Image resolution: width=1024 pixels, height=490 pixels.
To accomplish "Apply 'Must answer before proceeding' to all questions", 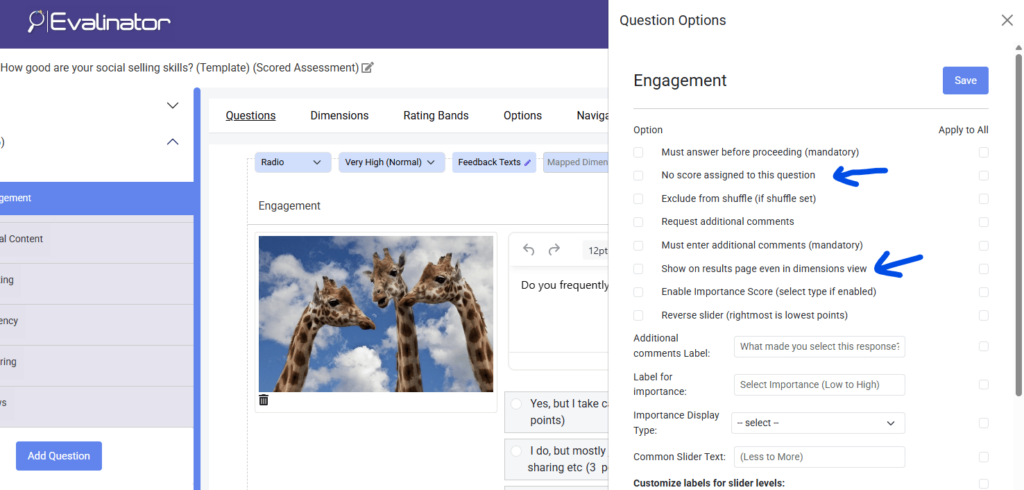I will (984, 152).
